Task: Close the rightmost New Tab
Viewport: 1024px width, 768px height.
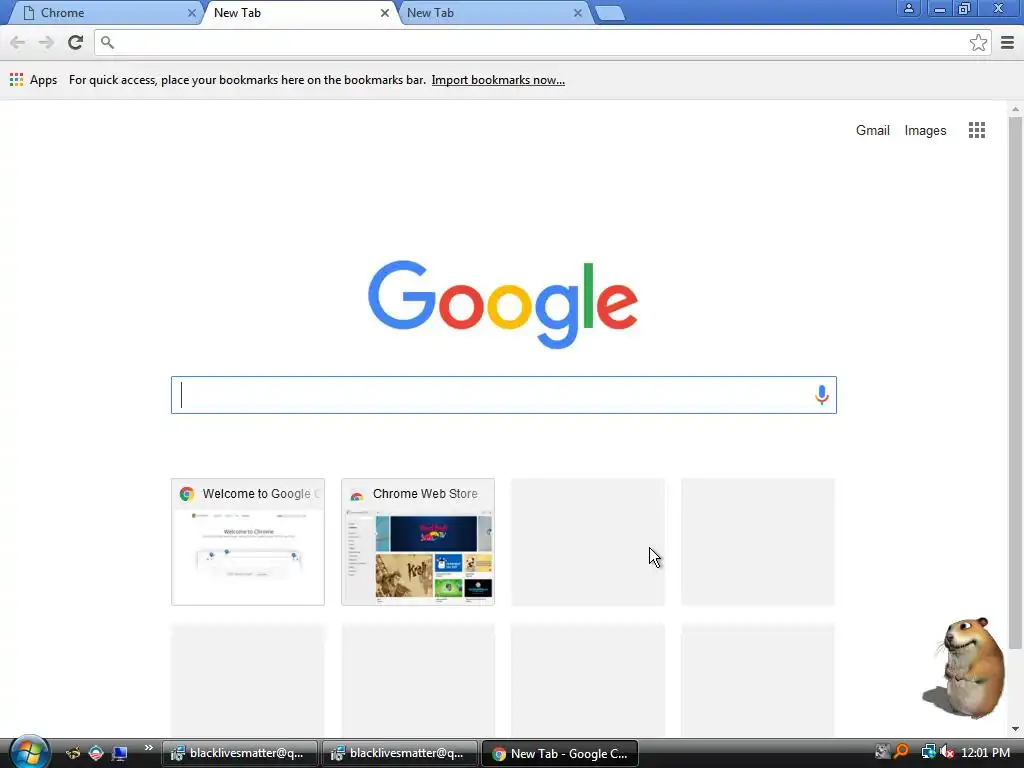Action: pyautogui.click(x=577, y=13)
